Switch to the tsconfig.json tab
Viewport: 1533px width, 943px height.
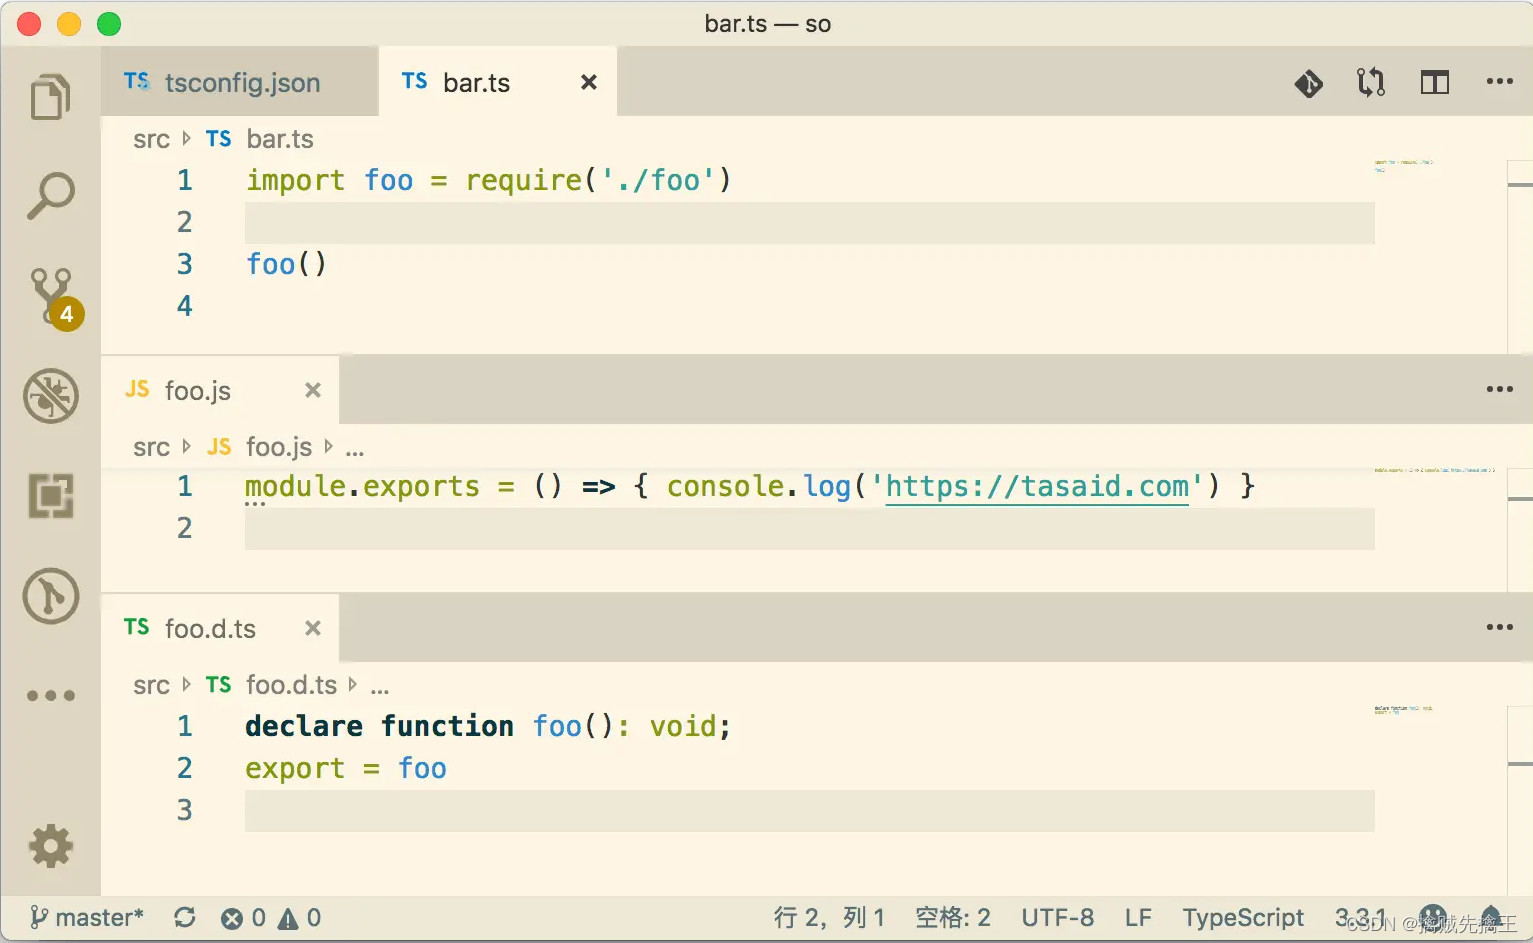pyautogui.click(x=240, y=82)
